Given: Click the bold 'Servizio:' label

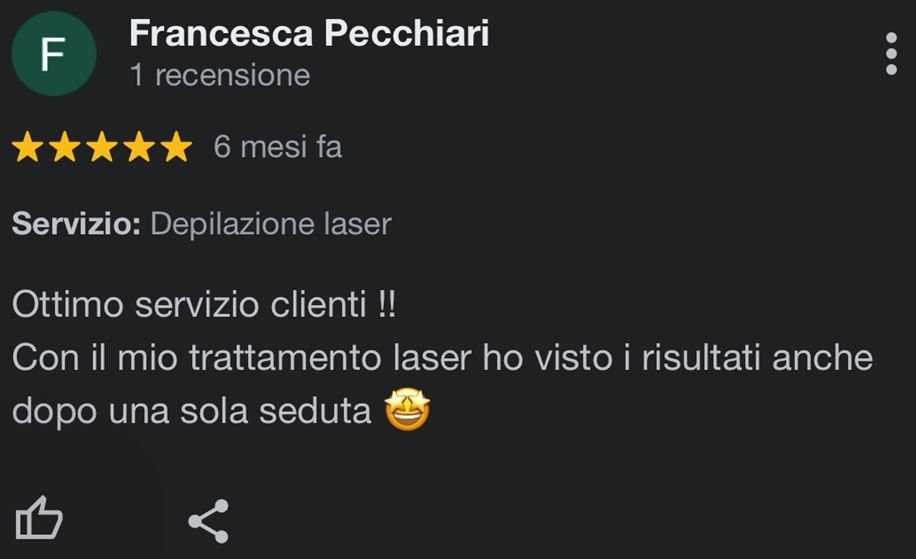Looking at the screenshot, I should pos(77,224).
